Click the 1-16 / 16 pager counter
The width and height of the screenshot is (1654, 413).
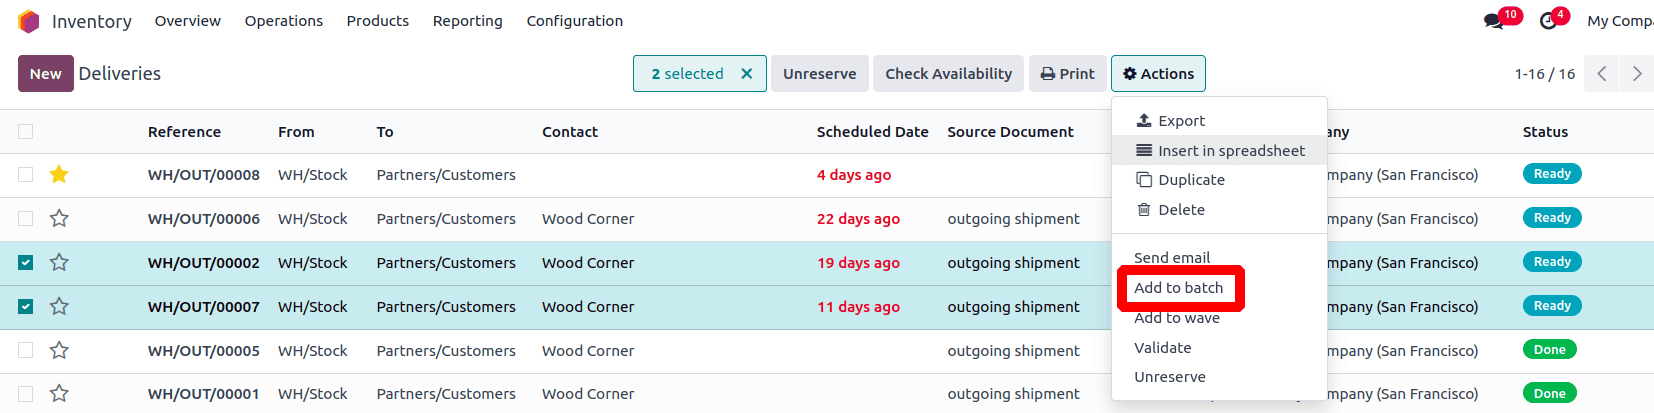click(x=1544, y=74)
